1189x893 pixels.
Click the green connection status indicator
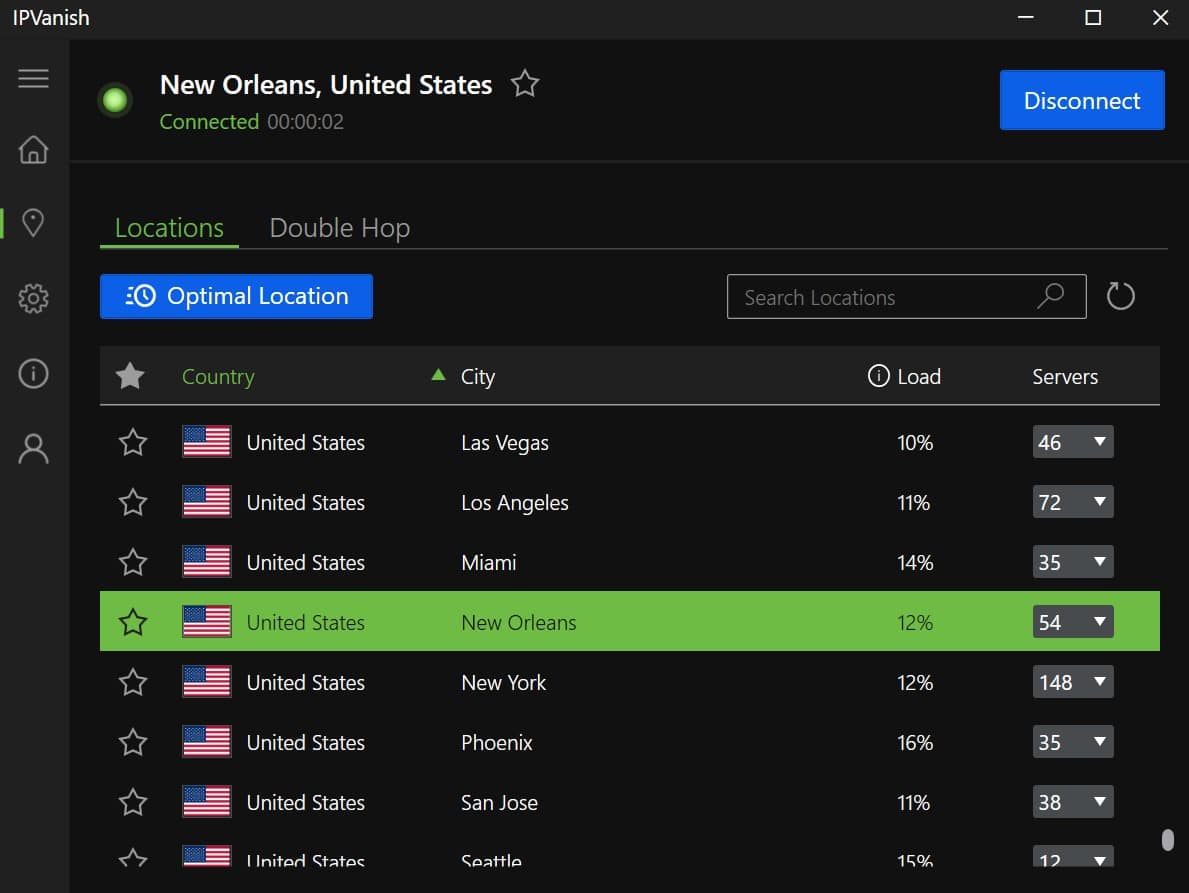coord(115,100)
